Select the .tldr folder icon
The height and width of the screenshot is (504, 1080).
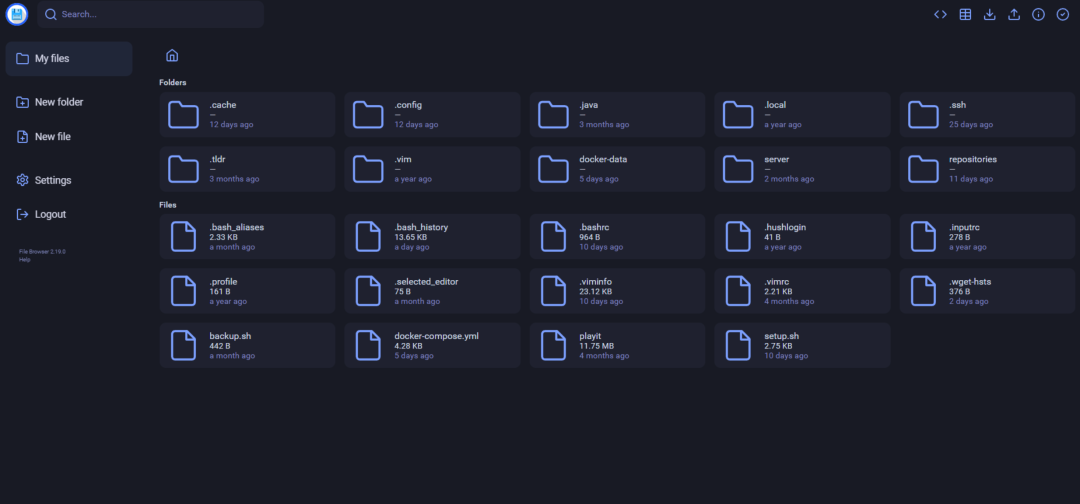click(x=183, y=169)
